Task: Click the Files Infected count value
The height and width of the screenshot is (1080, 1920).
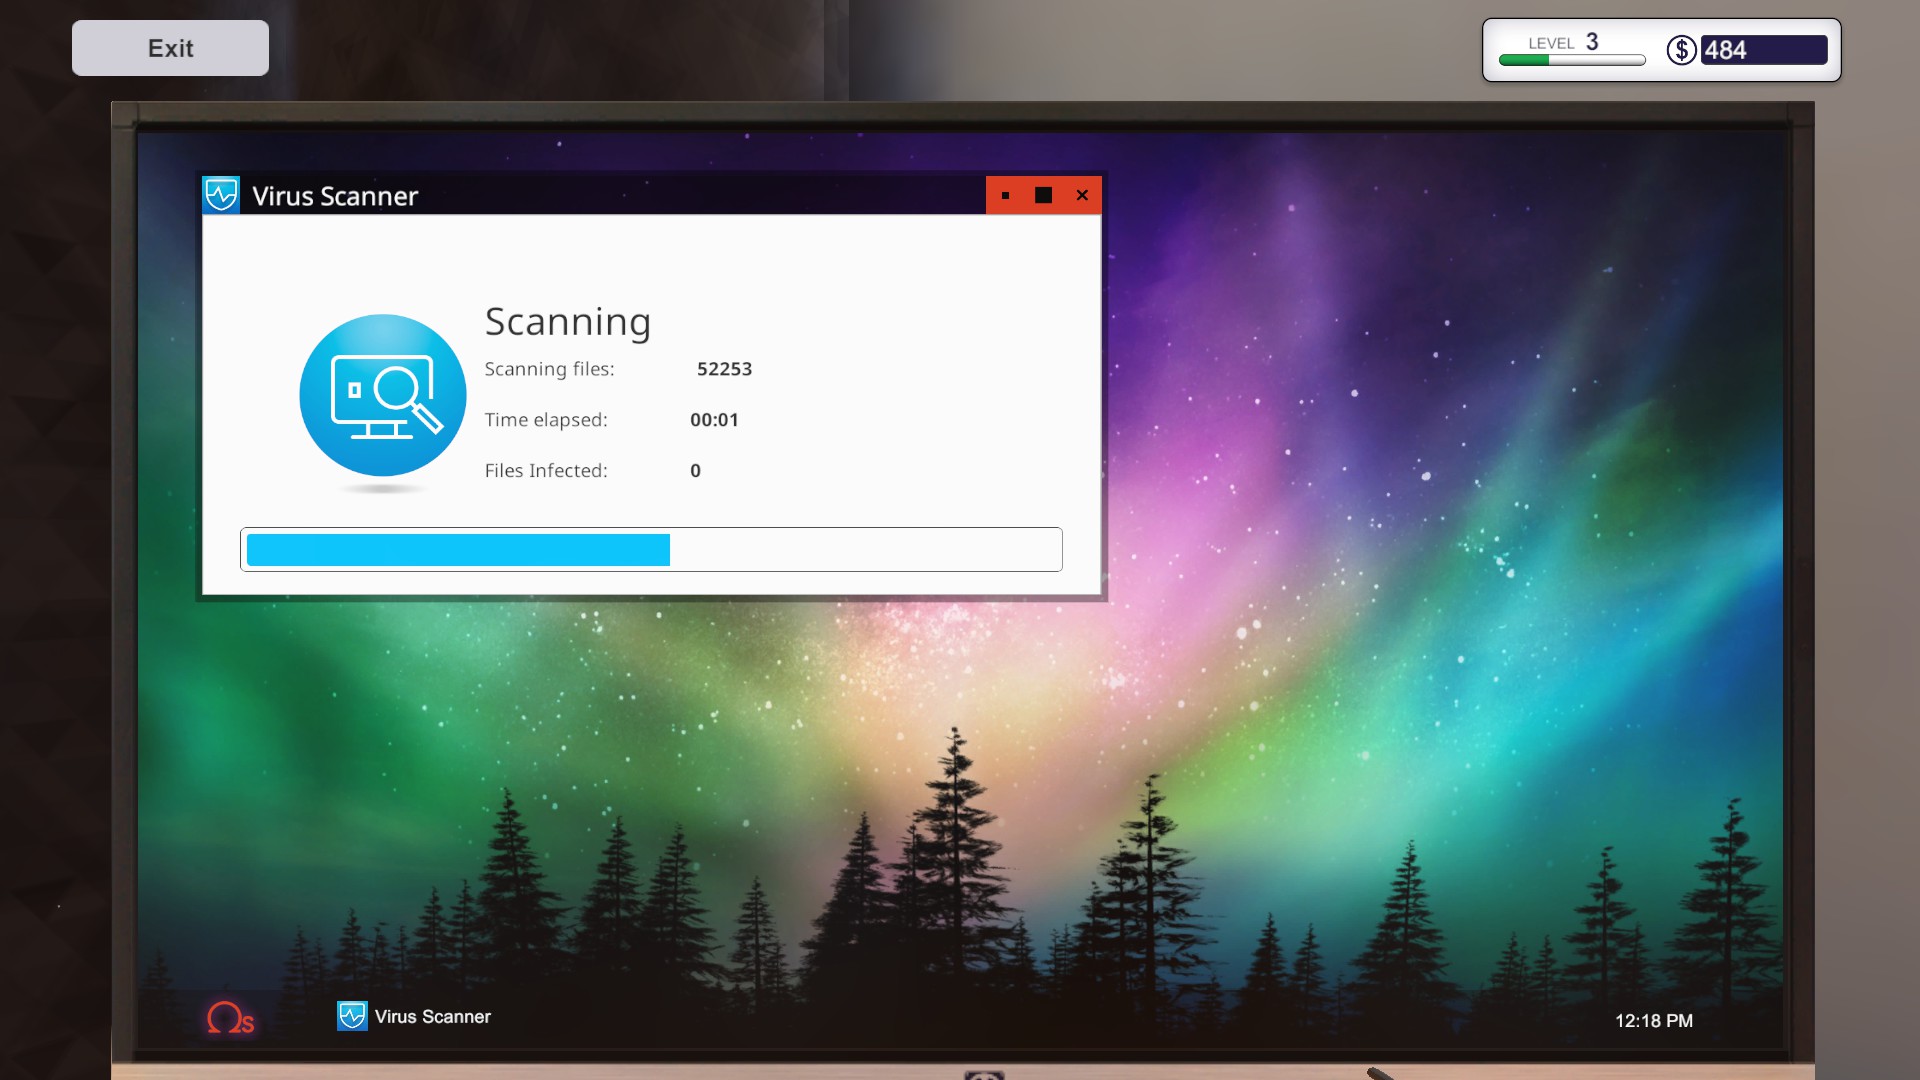Action: [x=695, y=471]
